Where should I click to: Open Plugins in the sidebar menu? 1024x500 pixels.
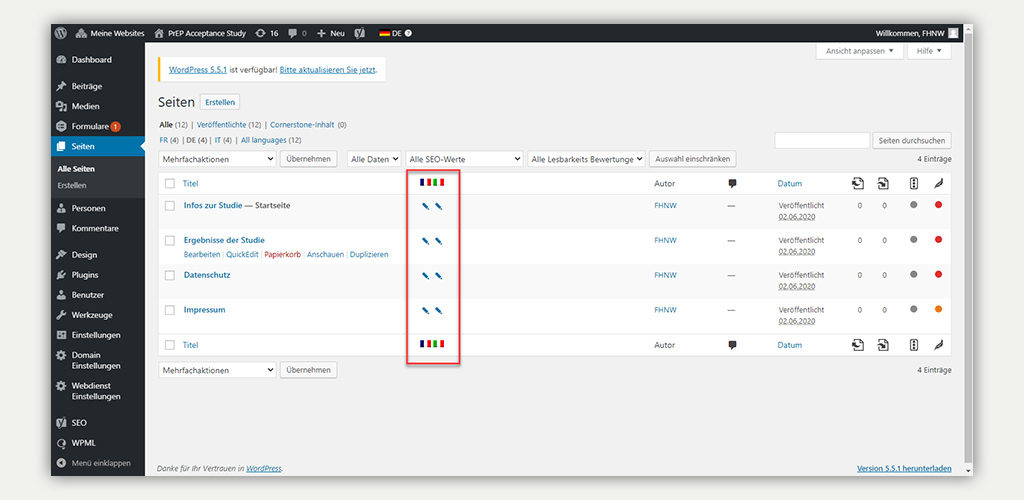click(85, 275)
